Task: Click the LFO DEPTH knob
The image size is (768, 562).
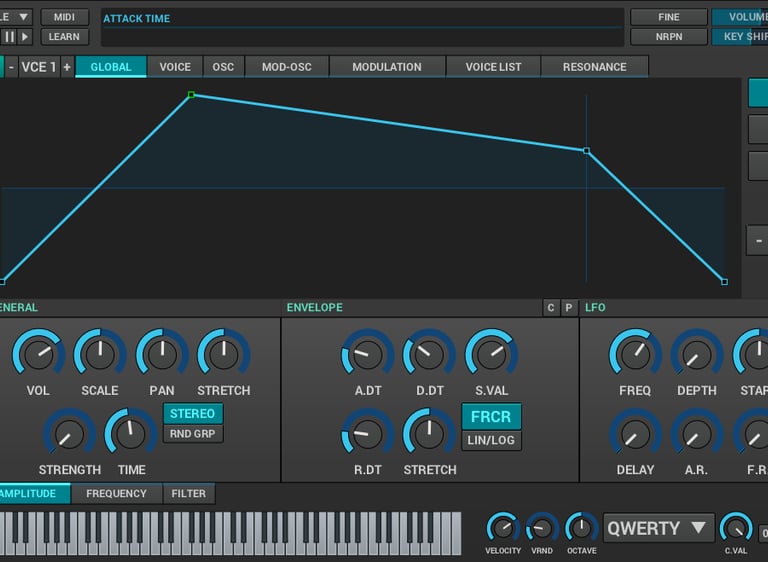Action: coord(697,354)
